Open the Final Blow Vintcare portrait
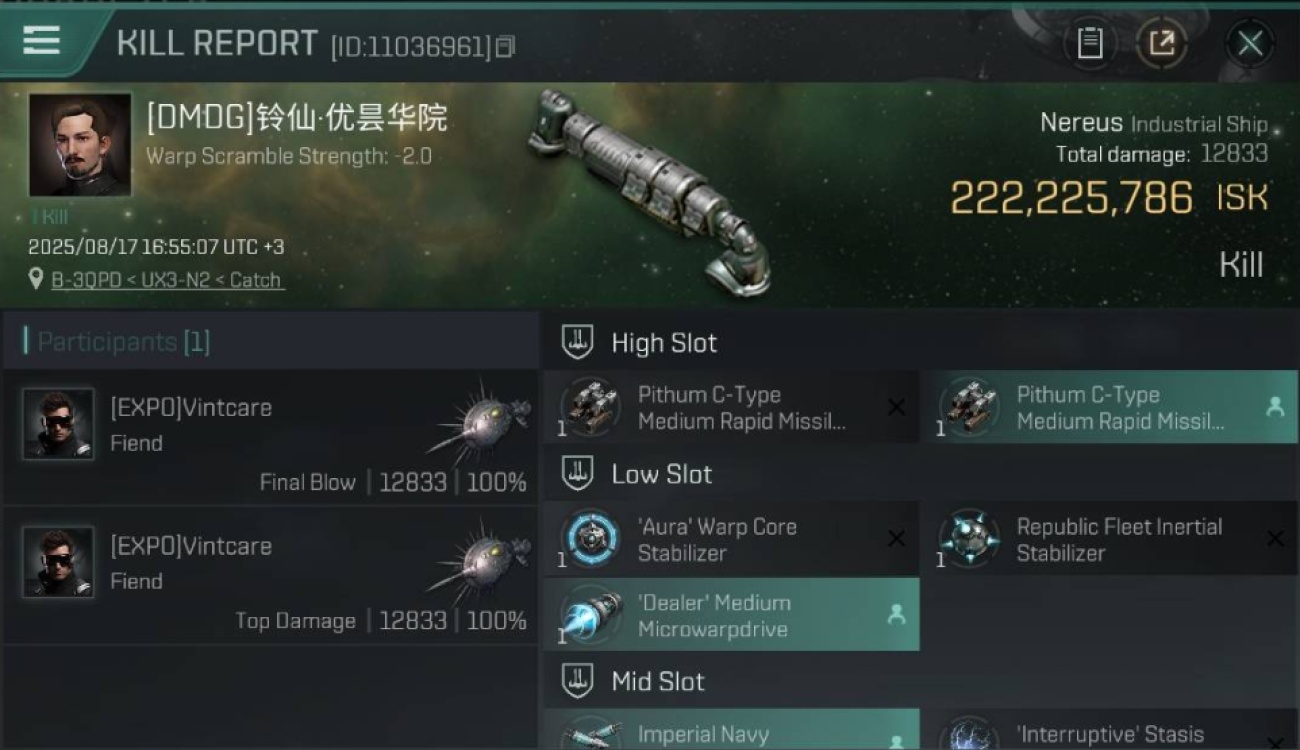1300x750 pixels. [x=58, y=424]
